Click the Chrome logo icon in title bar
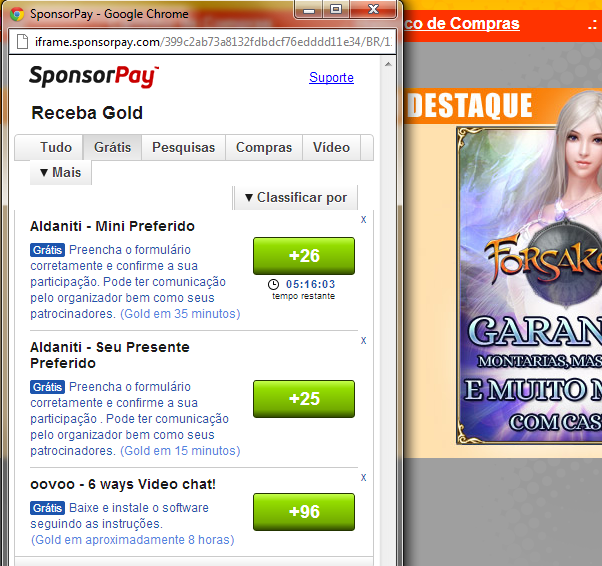The width and height of the screenshot is (602, 566). (x=17, y=14)
